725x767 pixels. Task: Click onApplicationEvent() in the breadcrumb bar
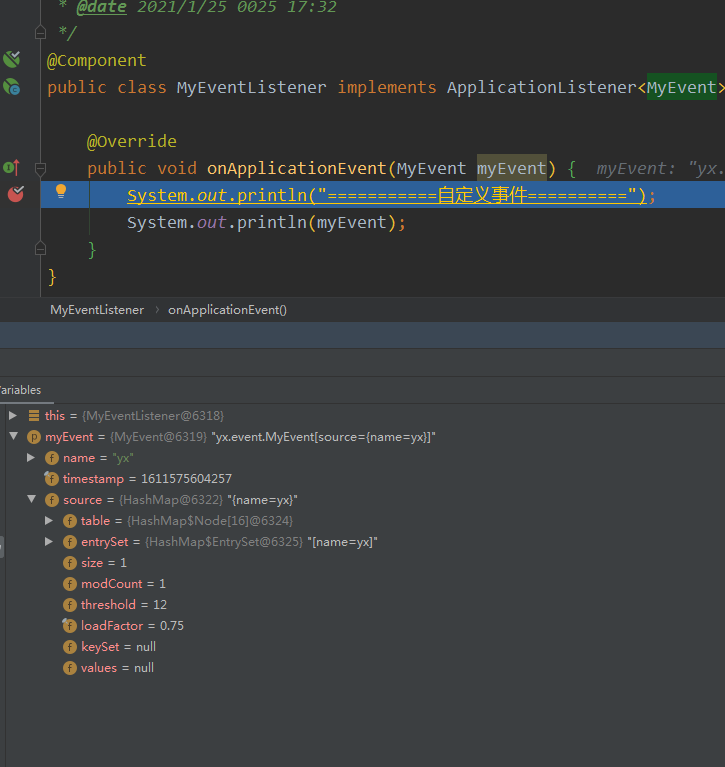[227, 310]
